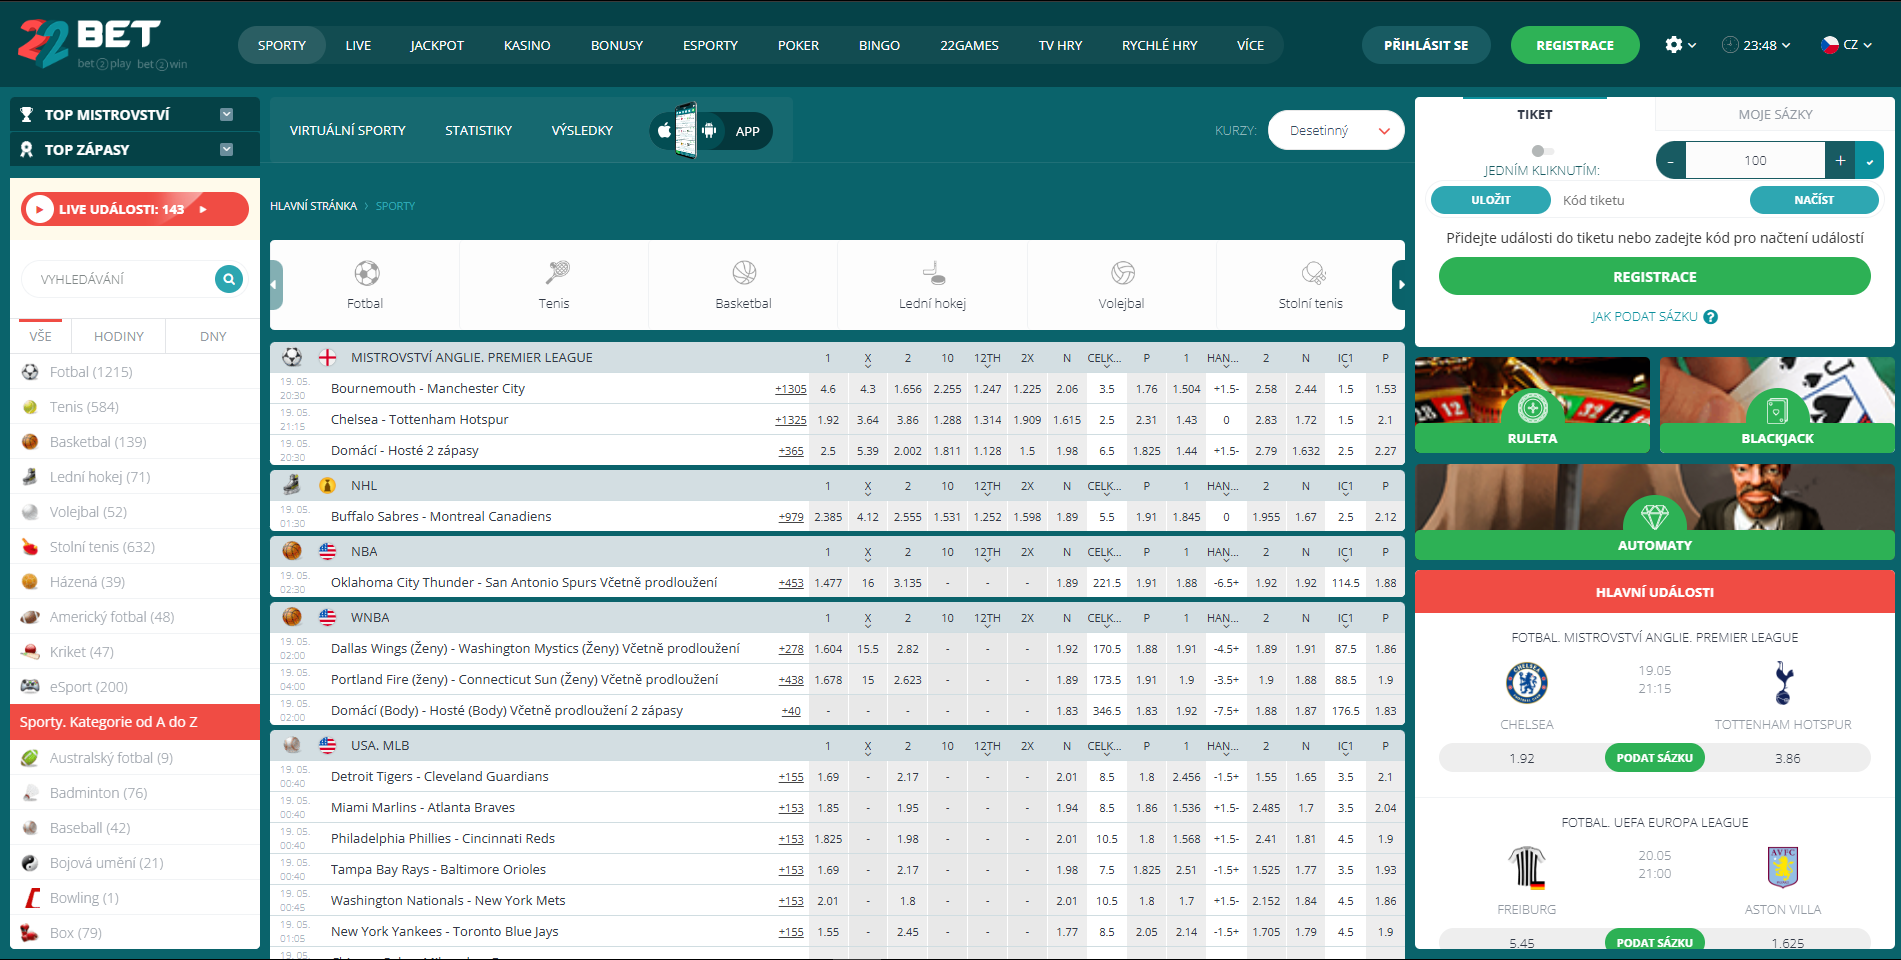Click the Freiburg club crest

pos(1527,868)
